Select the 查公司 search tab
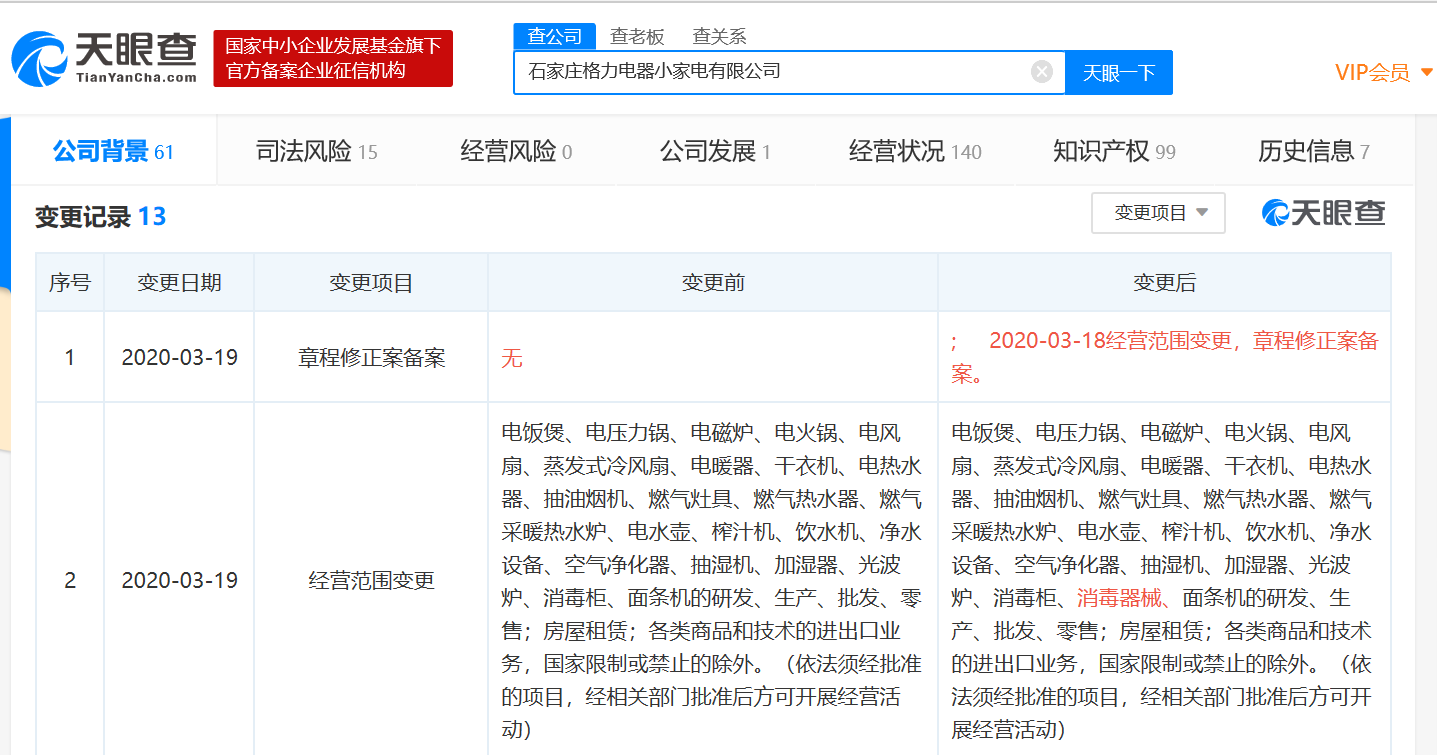1437x755 pixels. tap(554, 37)
